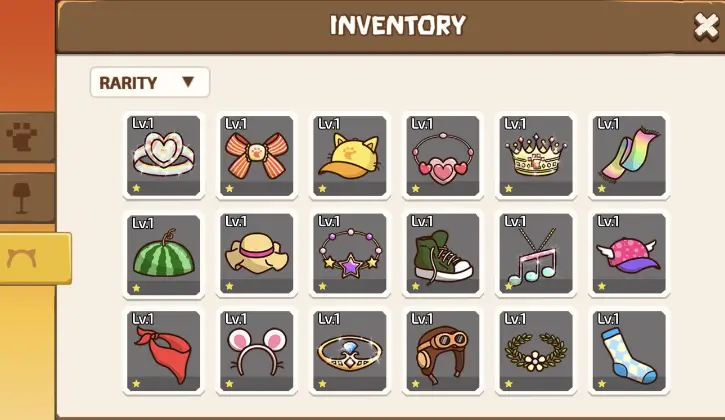
Task: Select the watermelon hat
Action: [x=164, y=254]
